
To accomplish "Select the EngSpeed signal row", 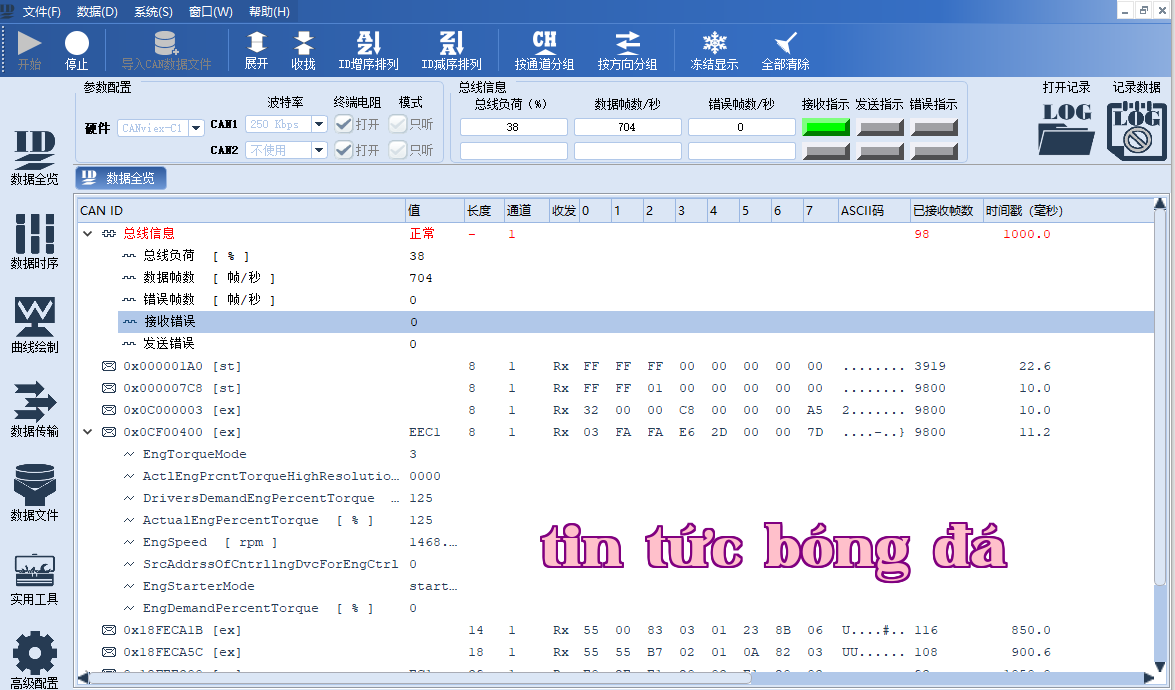I will pyautogui.click(x=635, y=542).
